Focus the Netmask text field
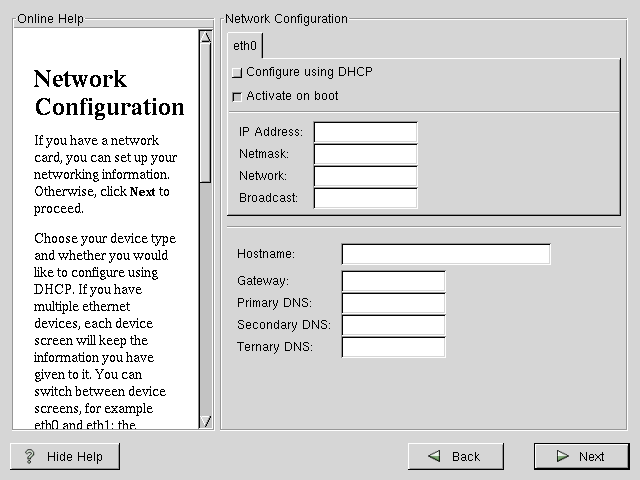Screen dimensions: 640x480 (365, 154)
